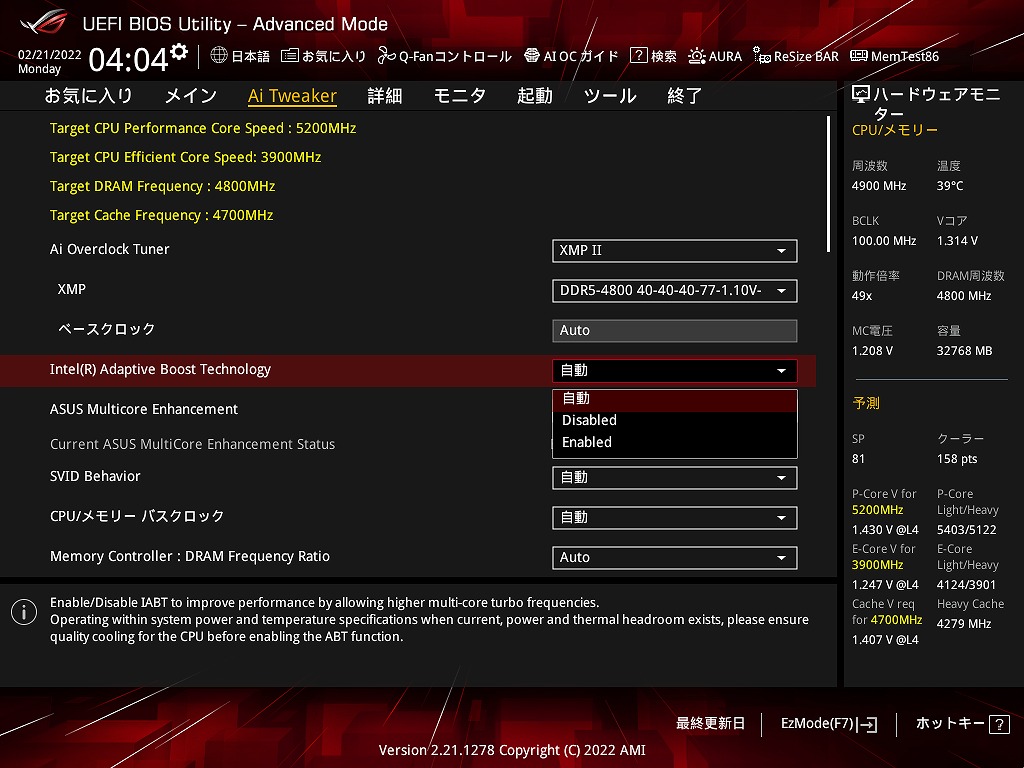Click the 04:04 clock time

(x=128, y=59)
